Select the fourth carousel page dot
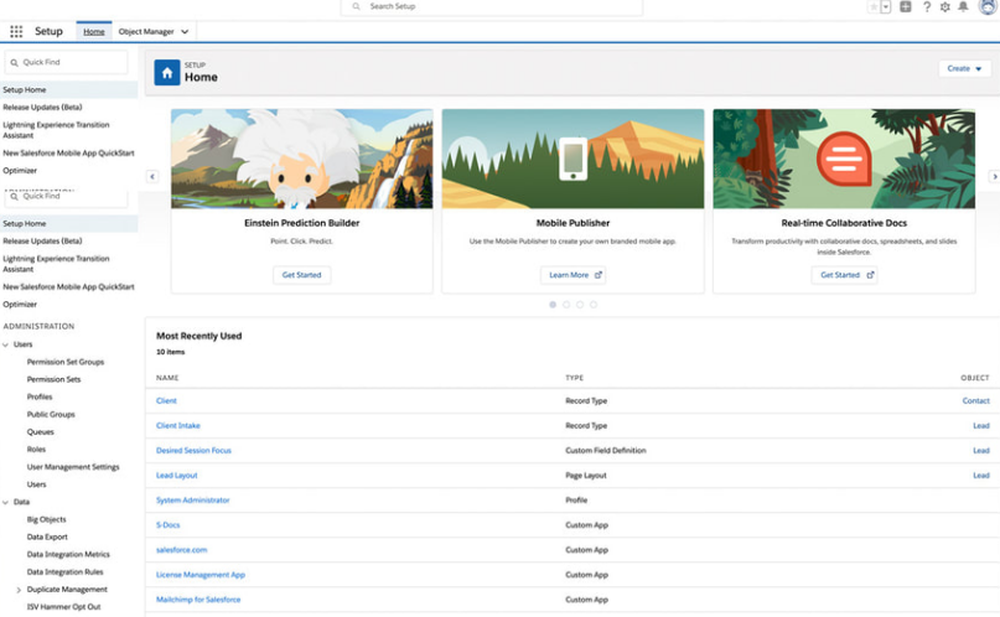This screenshot has height=617, width=1000. click(x=593, y=304)
